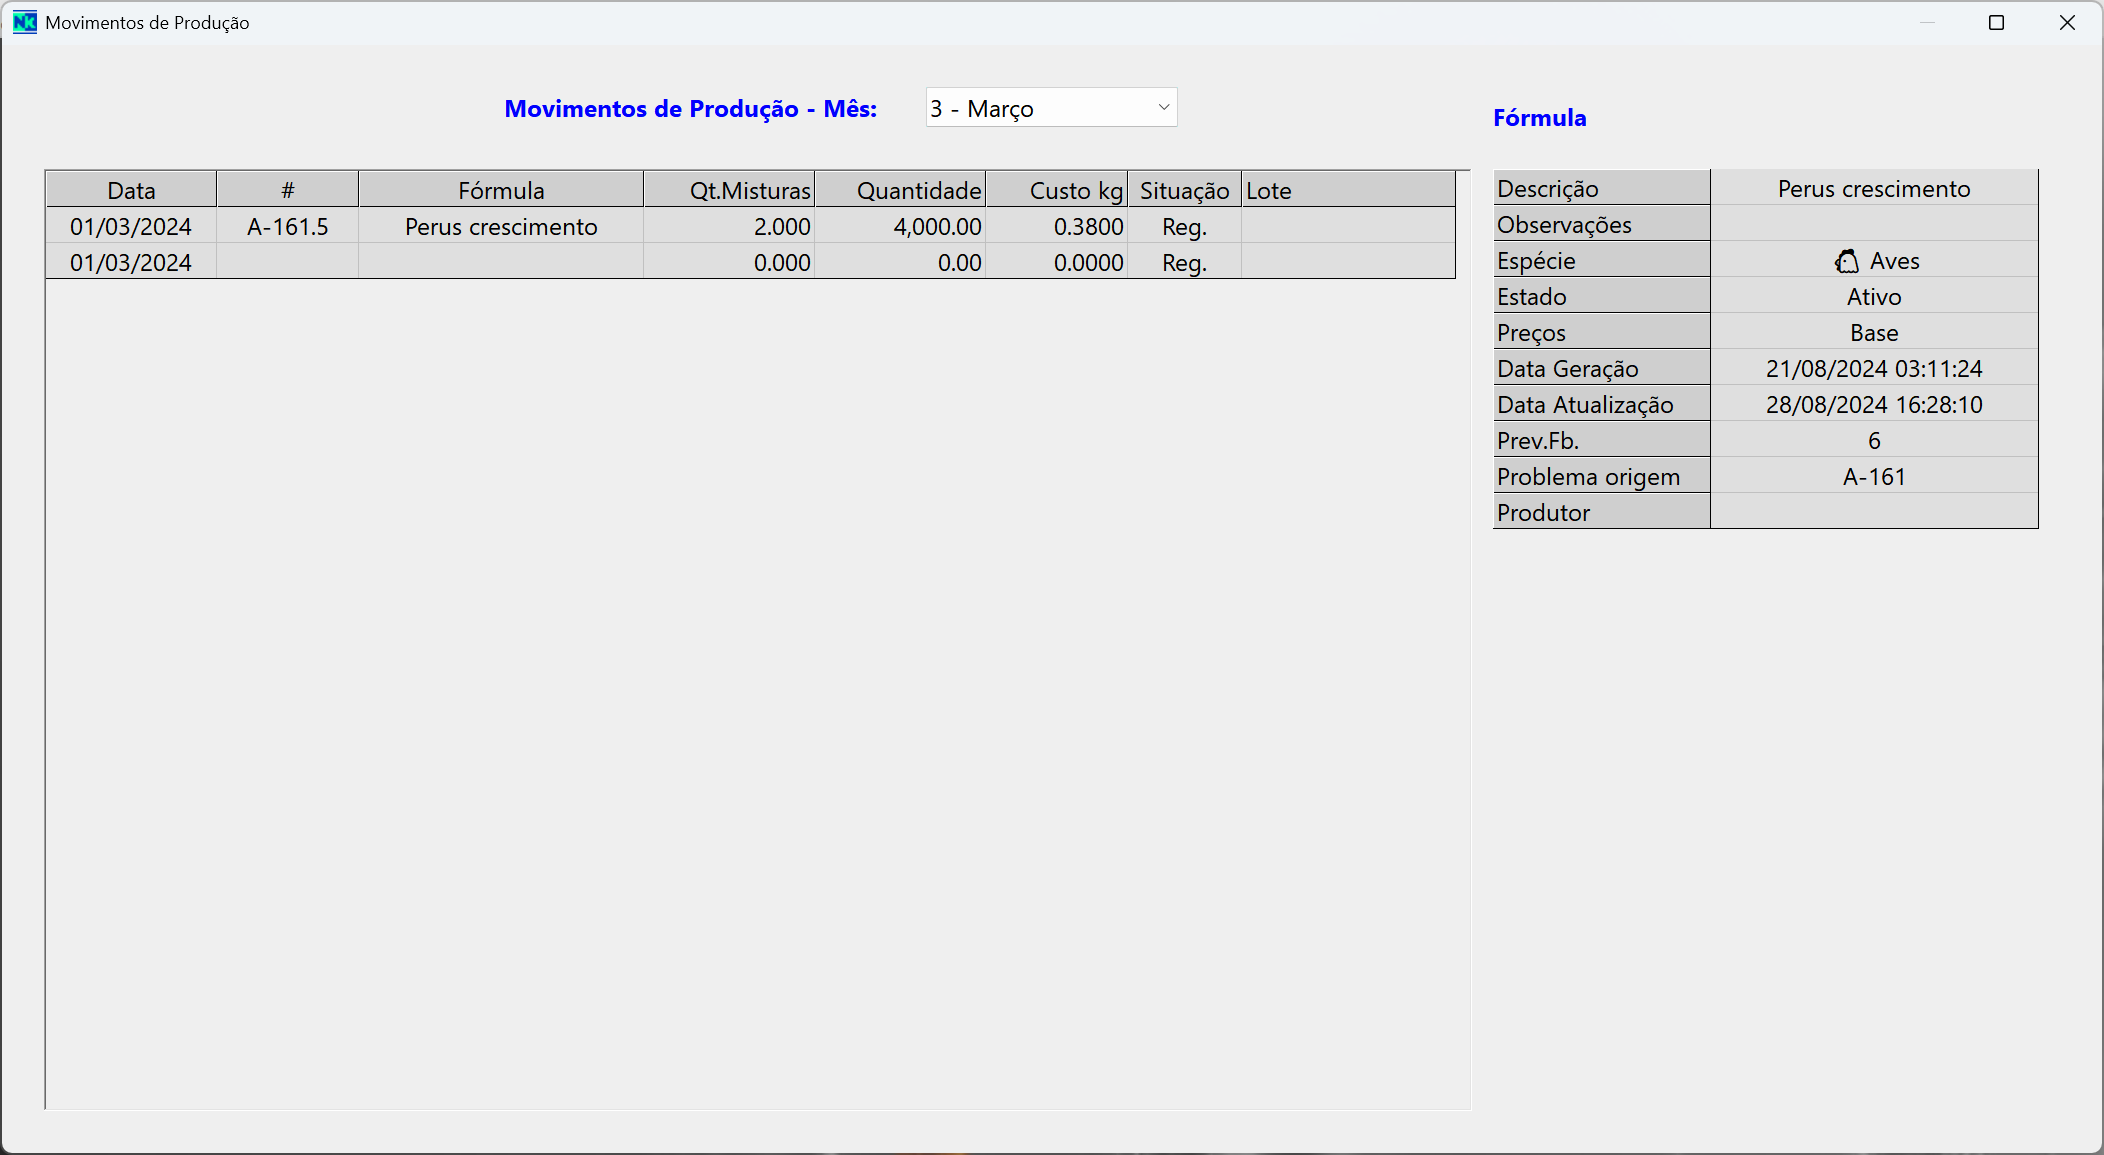The height and width of the screenshot is (1155, 2104).
Task: Click the Situação column header
Action: pyautogui.click(x=1184, y=190)
